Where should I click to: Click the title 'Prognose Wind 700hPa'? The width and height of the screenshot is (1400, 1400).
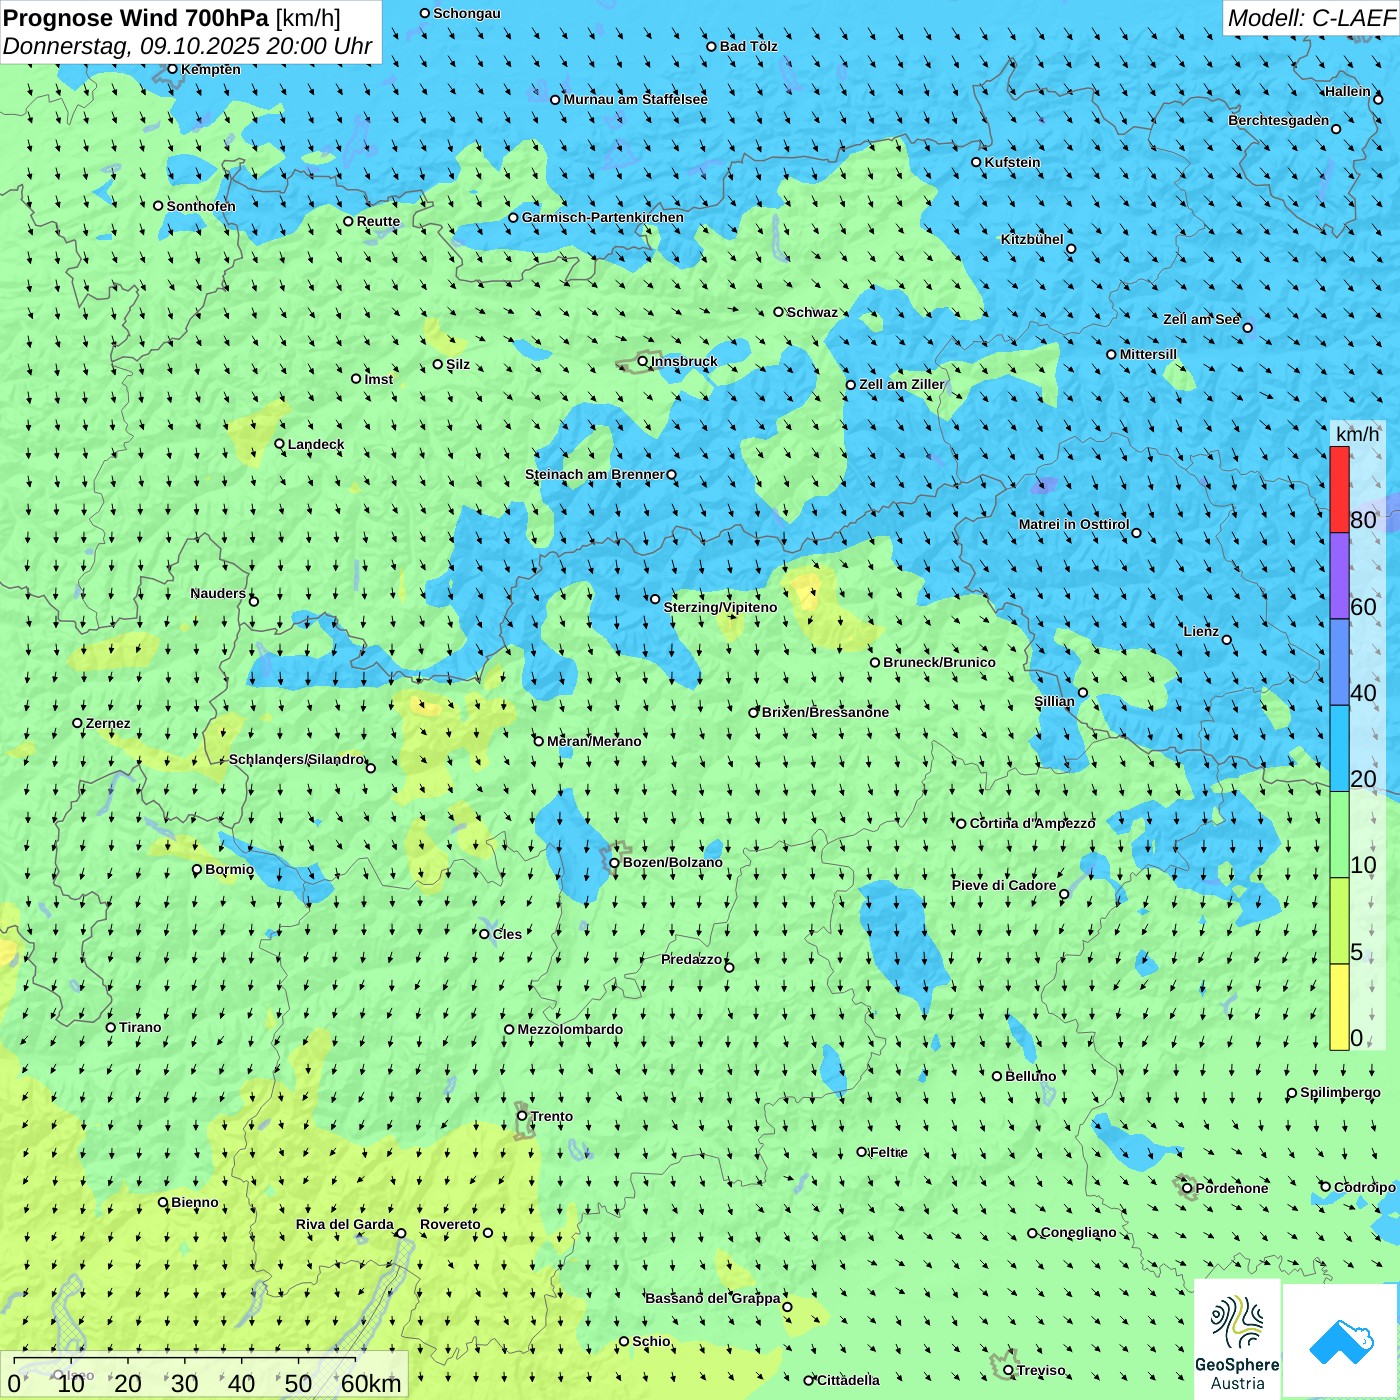click(x=136, y=18)
